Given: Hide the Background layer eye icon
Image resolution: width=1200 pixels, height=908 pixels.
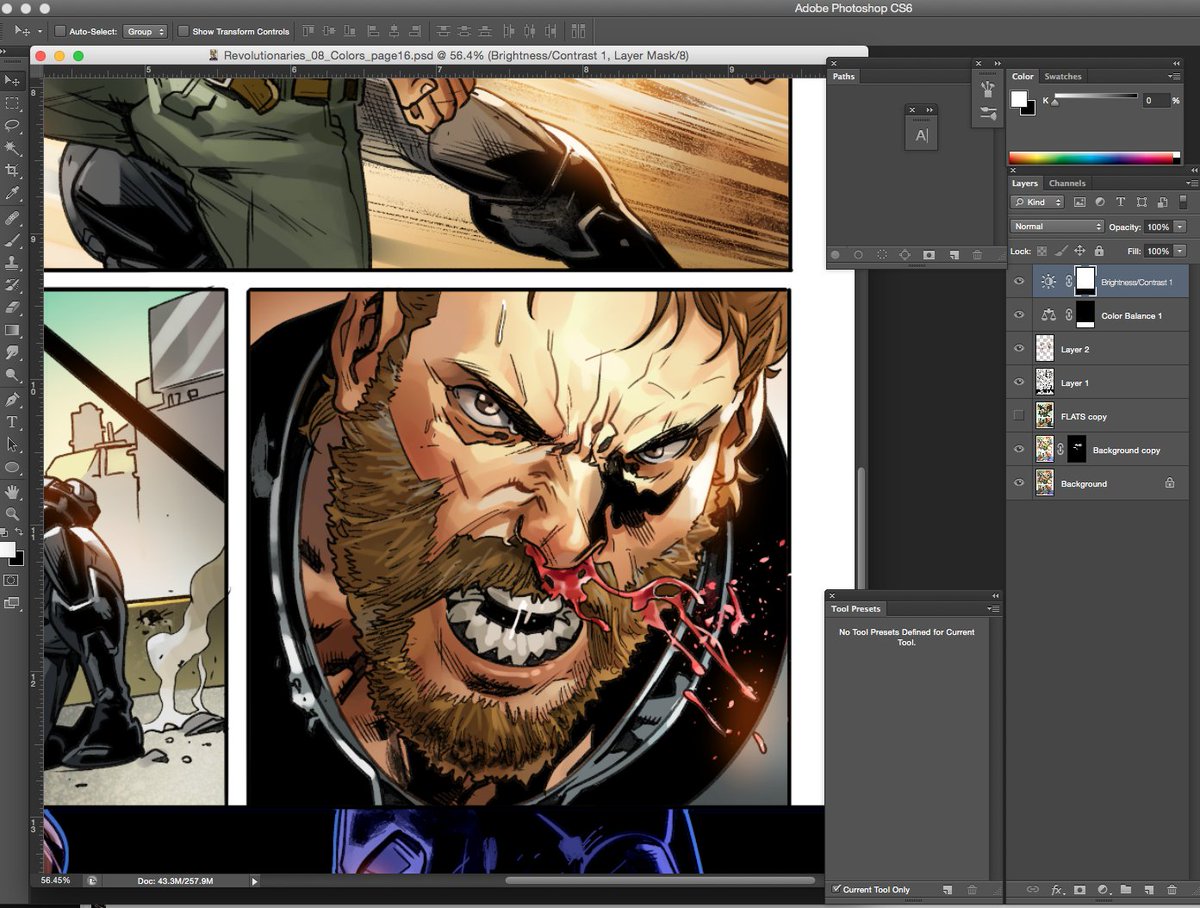Looking at the screenshot, I should 1019,483.
